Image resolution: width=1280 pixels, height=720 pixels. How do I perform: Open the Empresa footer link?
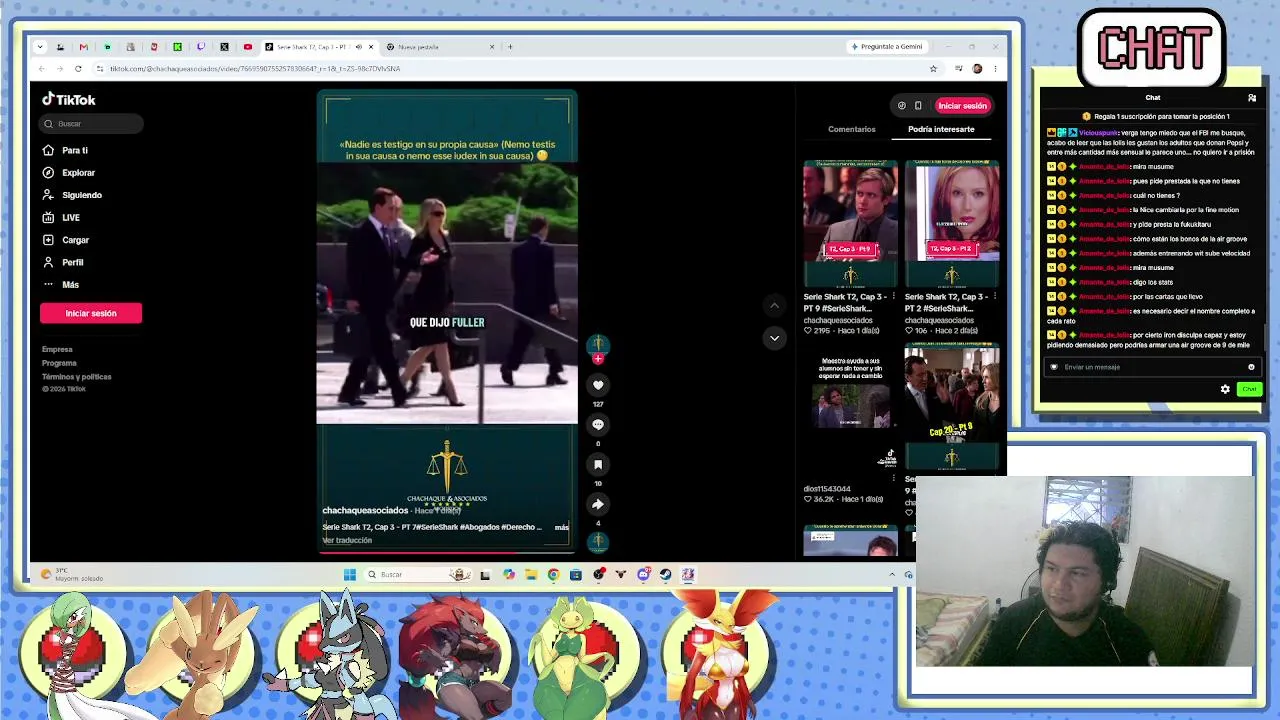57,349
